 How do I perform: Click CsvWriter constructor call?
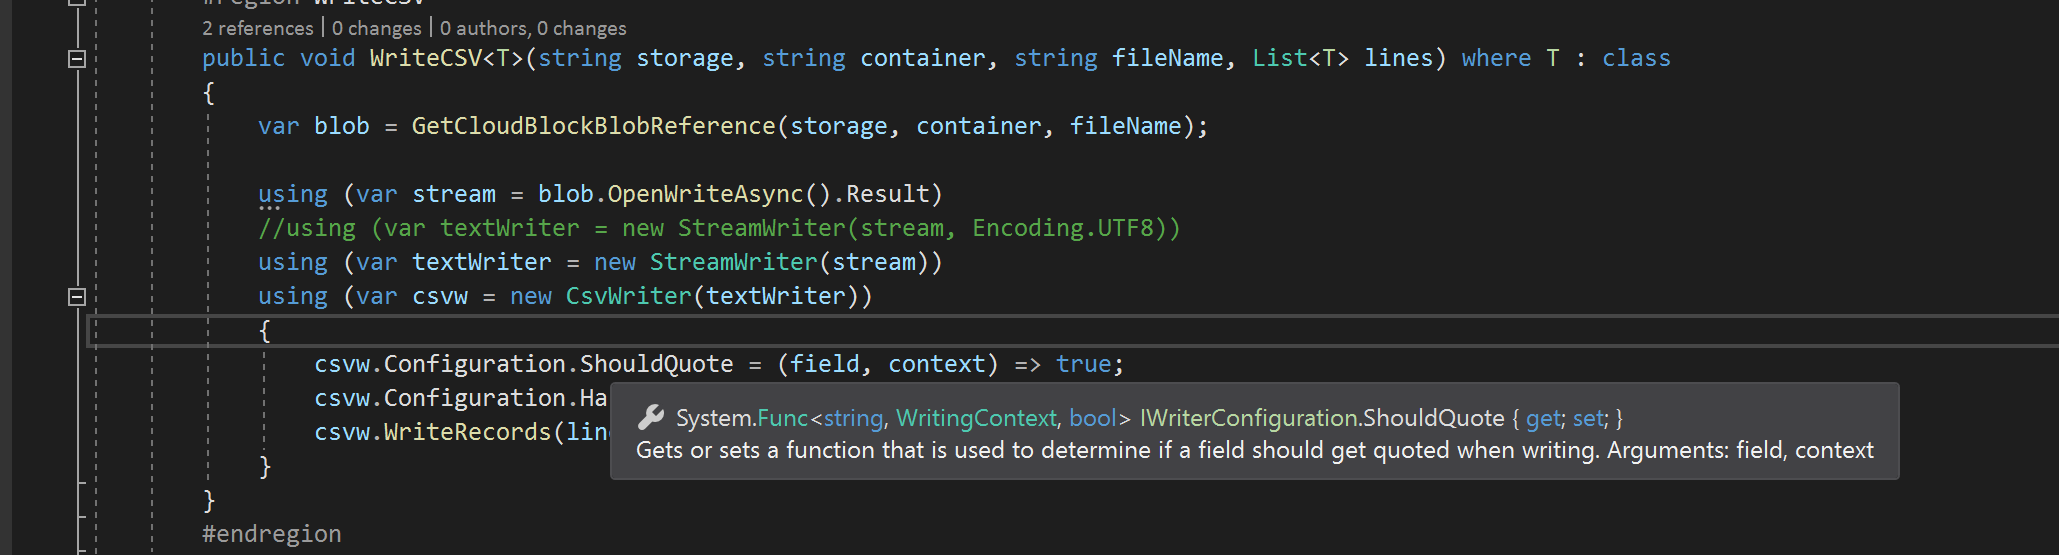click(x=628, y=297)
